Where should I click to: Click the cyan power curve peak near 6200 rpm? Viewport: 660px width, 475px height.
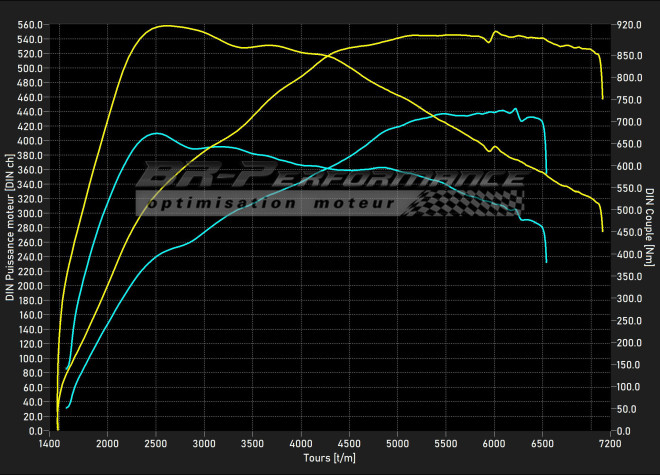515,109
